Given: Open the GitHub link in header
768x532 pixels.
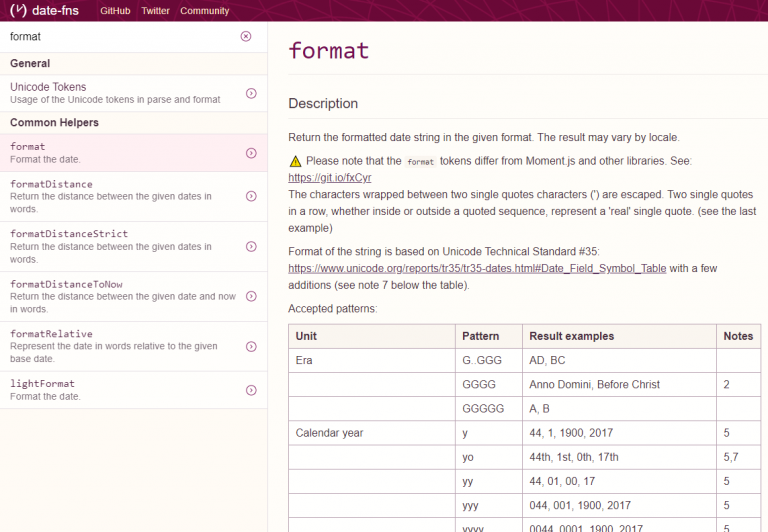Looking at the screenshot, I should (115, 11).
